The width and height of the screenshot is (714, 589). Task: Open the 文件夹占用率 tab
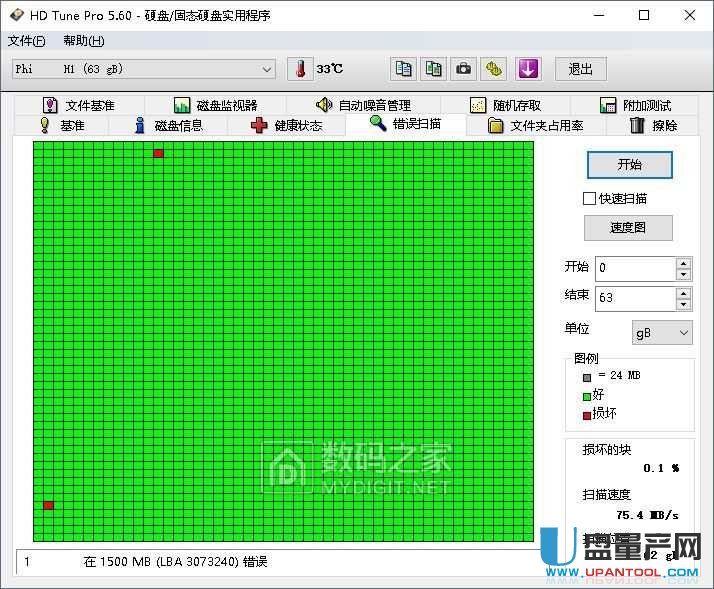[535, 125]
